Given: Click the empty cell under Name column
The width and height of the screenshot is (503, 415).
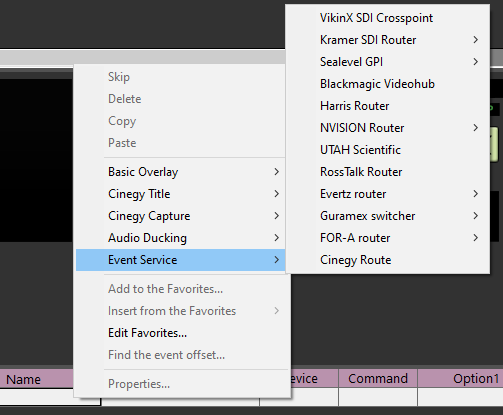Looking at the screenshot, I should (x=37, y=397).
